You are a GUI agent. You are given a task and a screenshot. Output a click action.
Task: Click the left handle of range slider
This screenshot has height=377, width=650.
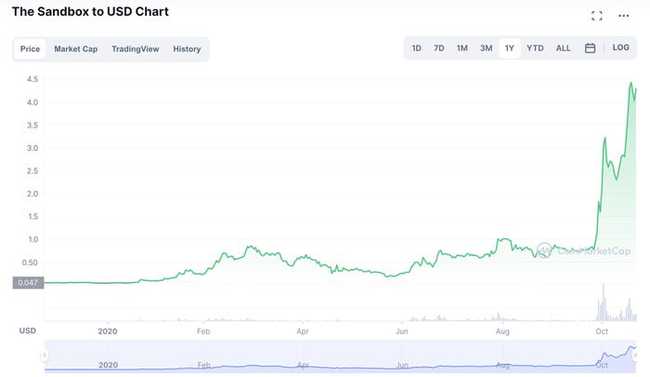tap(44, 355)
